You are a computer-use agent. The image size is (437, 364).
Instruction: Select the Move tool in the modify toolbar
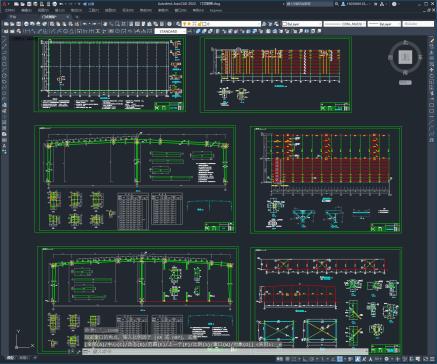coord(432,70)
